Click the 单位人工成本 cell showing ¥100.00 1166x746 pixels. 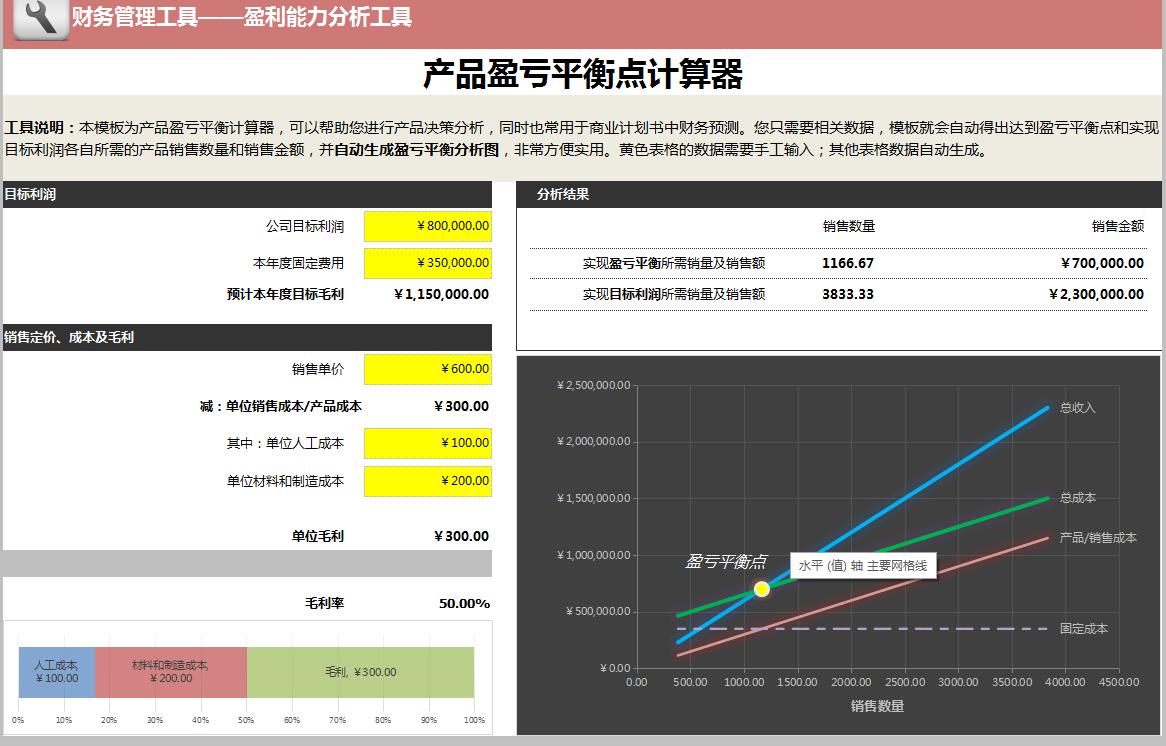[x=428, y=443]
